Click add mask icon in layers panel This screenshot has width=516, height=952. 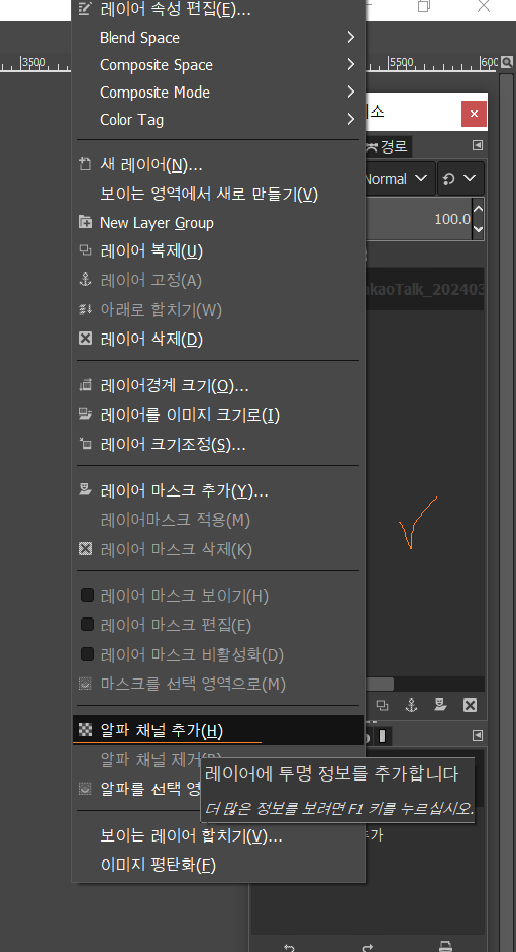(x=441, y=705)
